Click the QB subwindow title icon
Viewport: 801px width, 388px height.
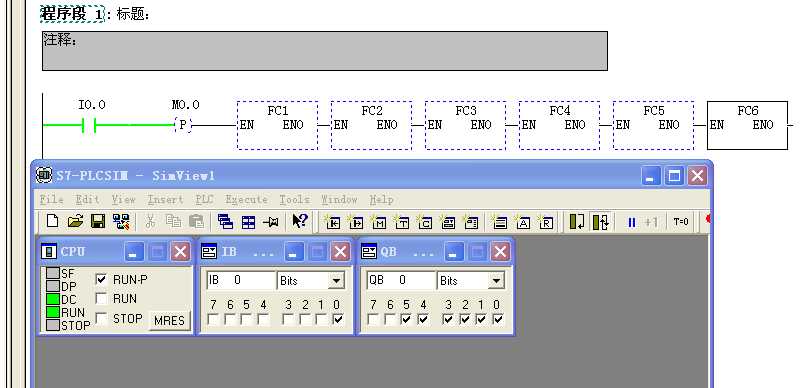pyautogui.click(x=369, y=251)
